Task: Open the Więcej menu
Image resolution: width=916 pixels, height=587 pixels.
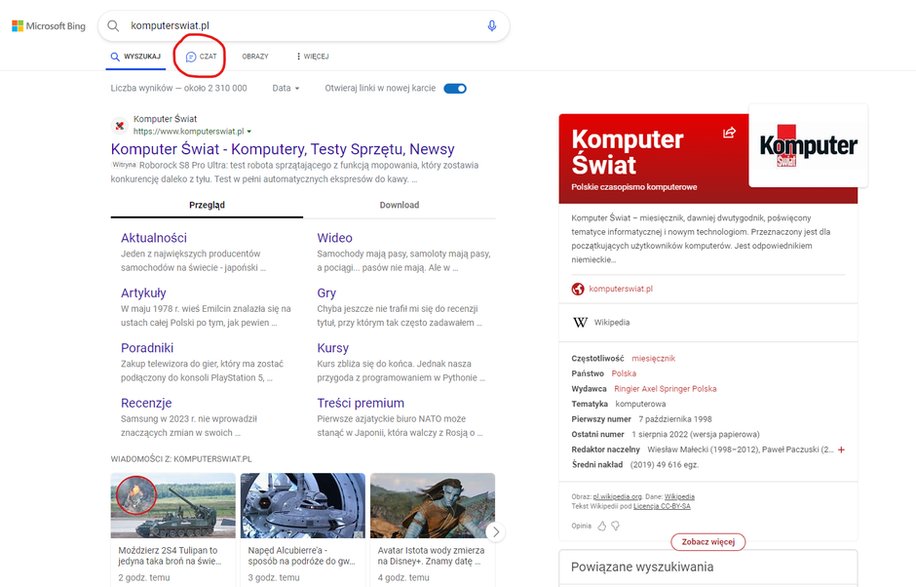Action: point(313,57)
